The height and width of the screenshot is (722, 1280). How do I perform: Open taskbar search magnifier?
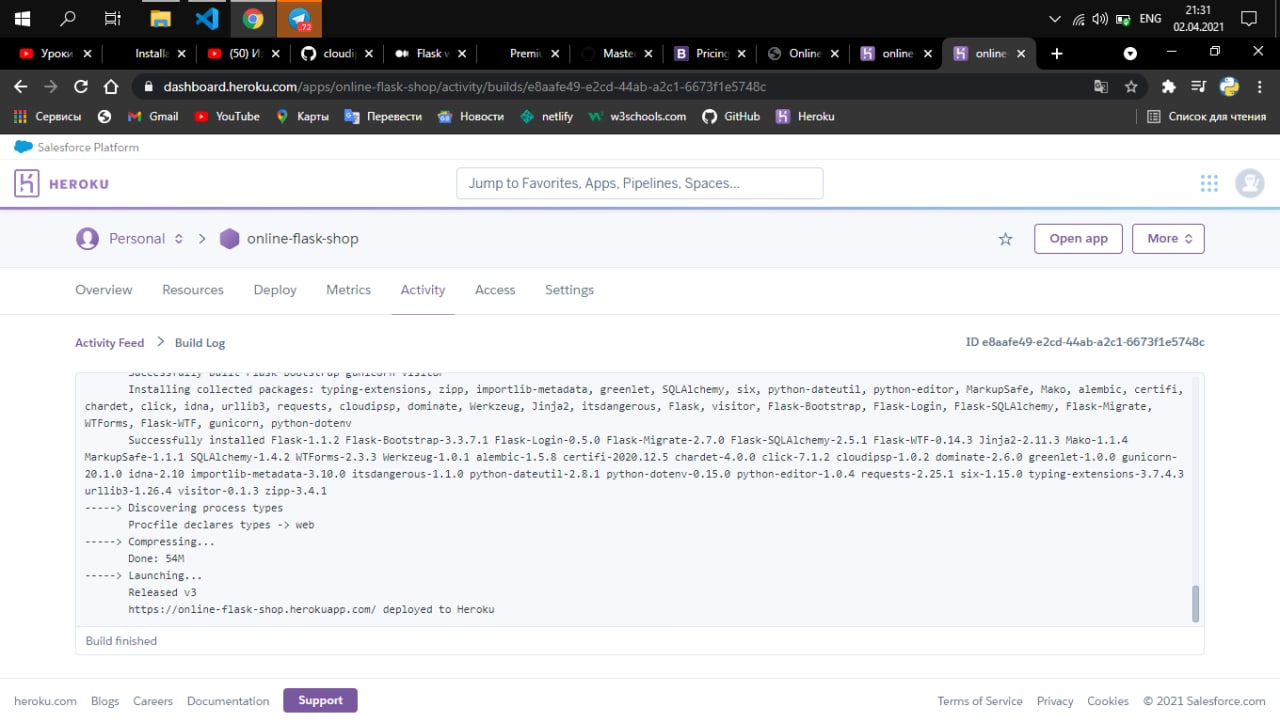click(68, 18)
